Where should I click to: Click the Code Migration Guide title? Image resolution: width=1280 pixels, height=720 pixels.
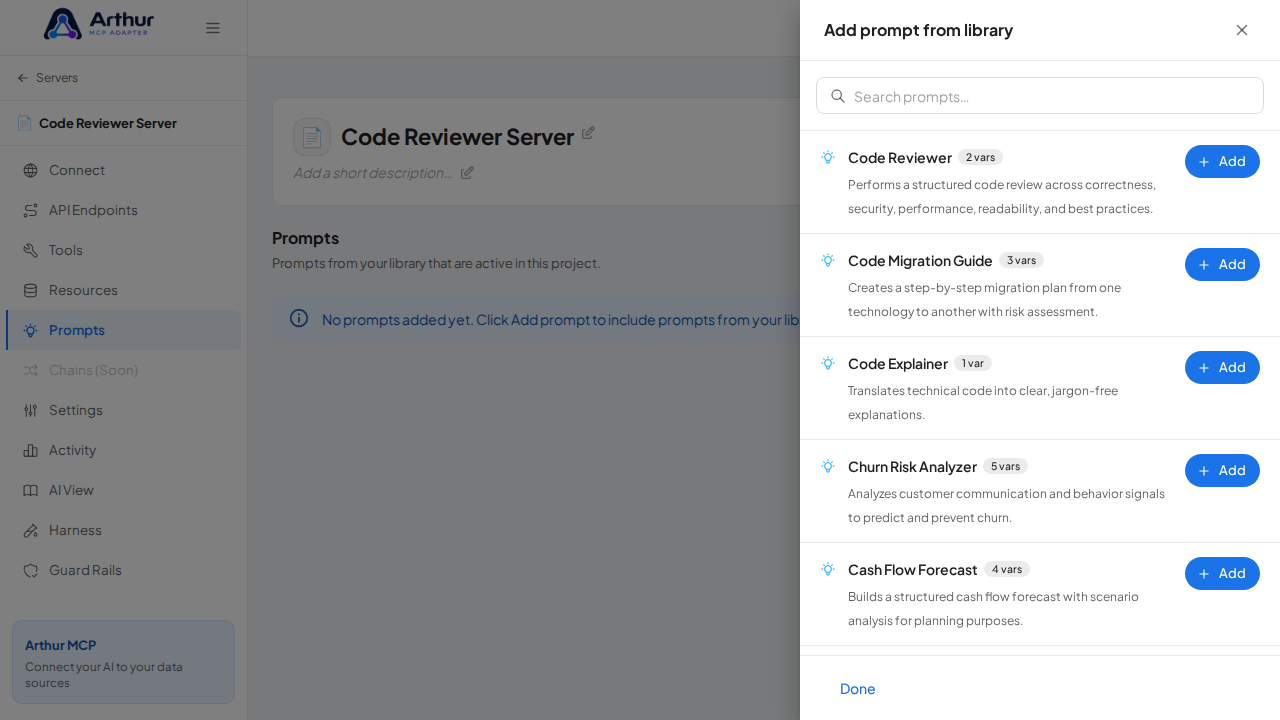pos(920,261)
